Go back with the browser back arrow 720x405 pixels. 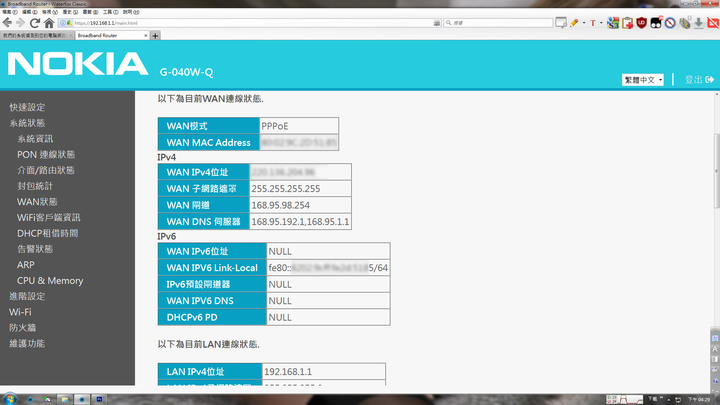tap(7, 22)
